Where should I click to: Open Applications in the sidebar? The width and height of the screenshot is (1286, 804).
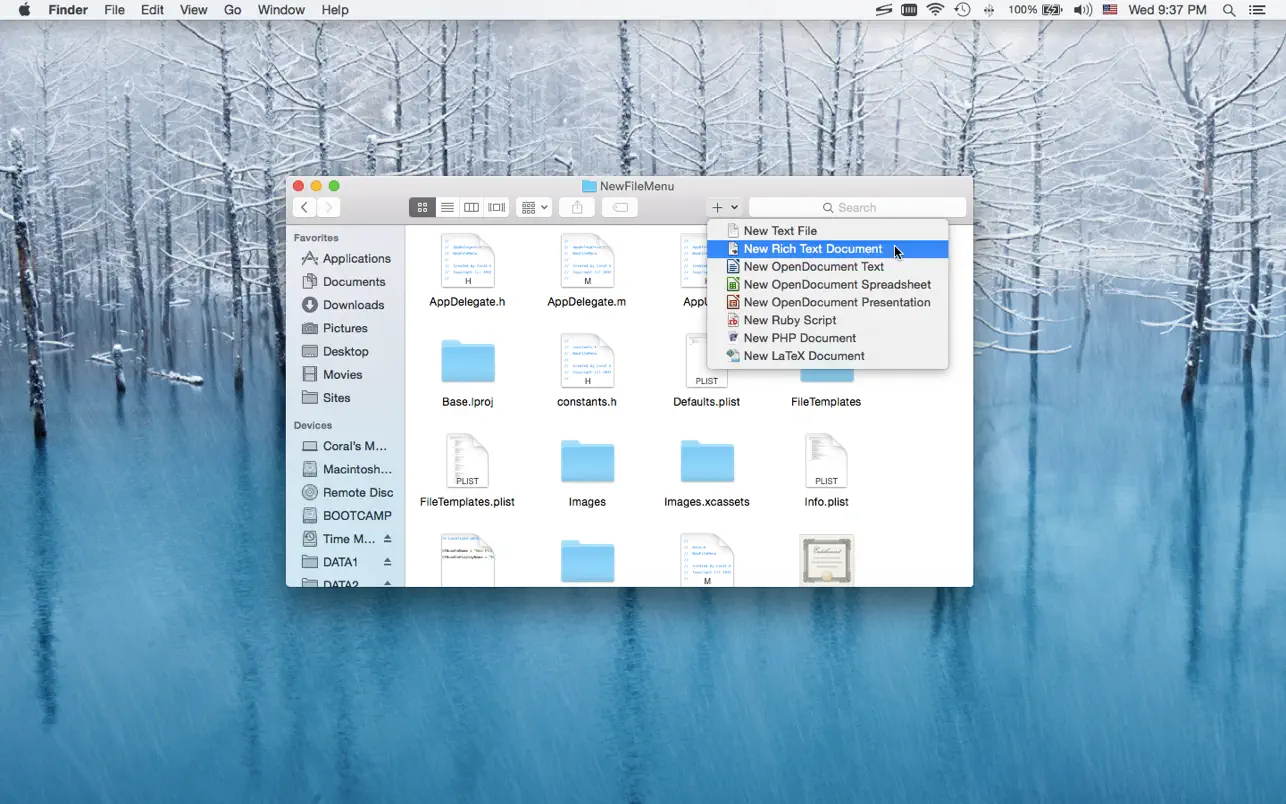(356, 258)
